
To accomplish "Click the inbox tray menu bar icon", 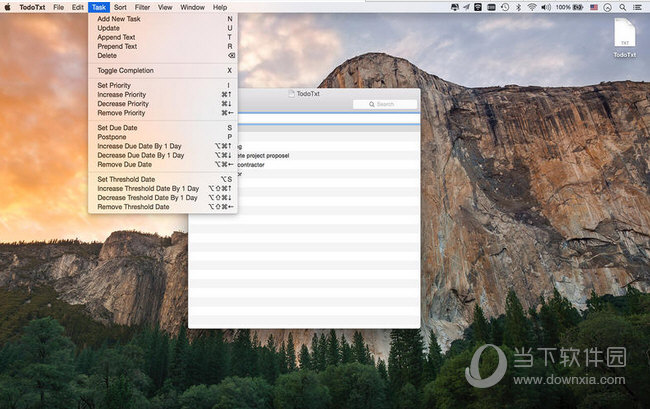I will (455, 7).
